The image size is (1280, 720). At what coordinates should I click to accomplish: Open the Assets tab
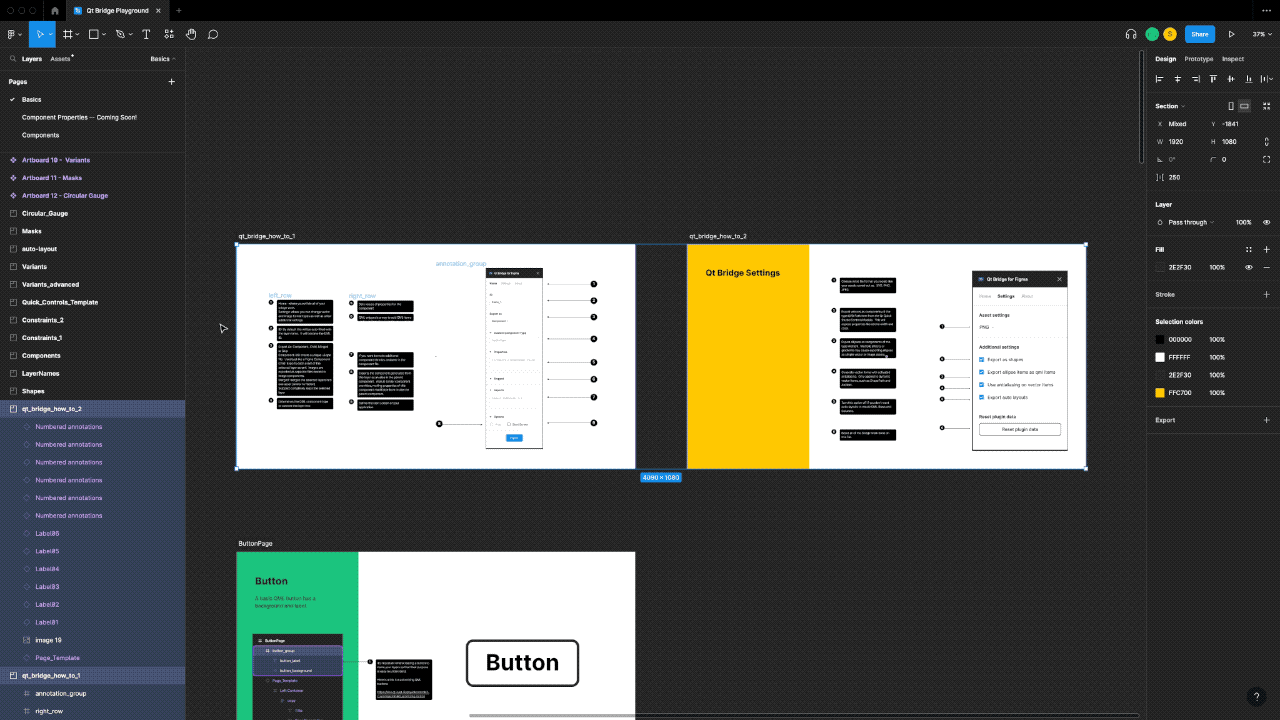click(x=61, y=59)
